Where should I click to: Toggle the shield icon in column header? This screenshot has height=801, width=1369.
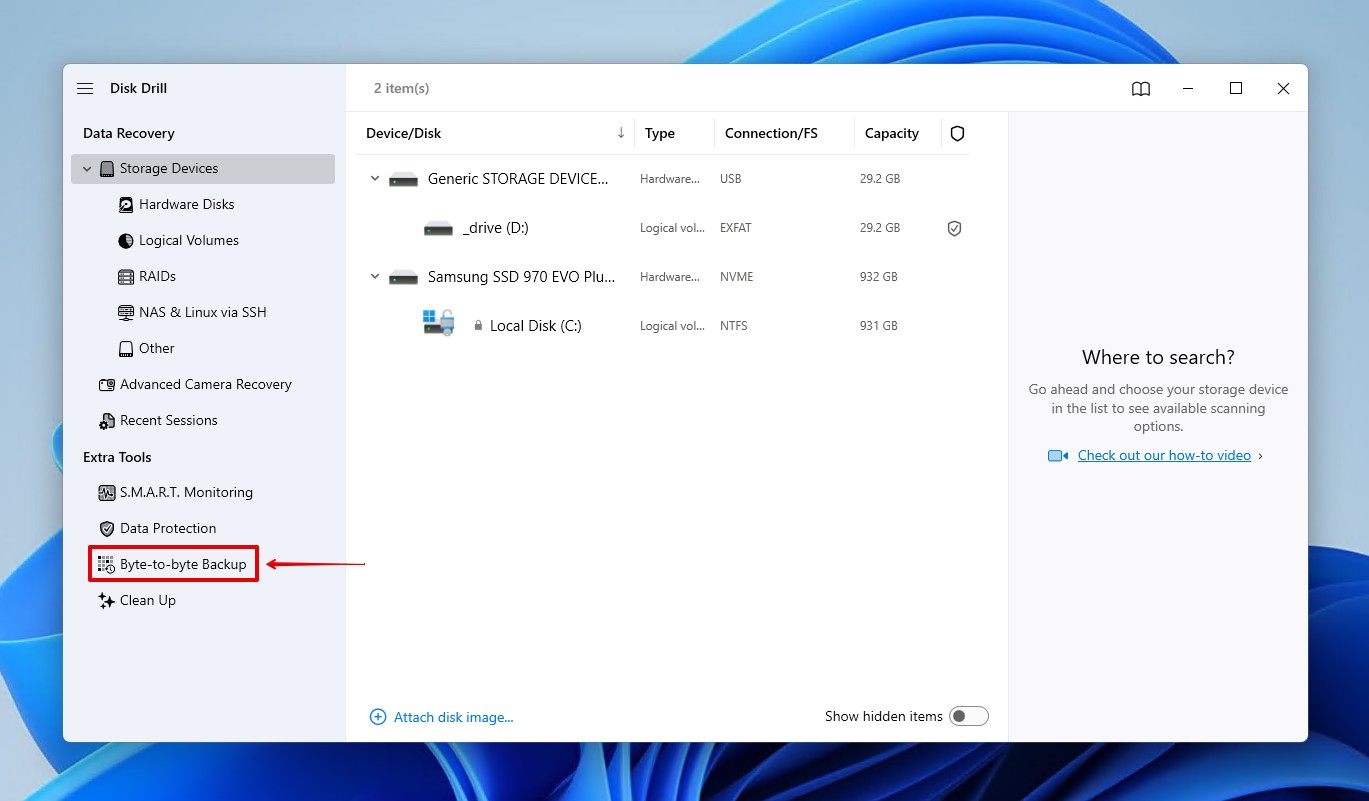point(957,133)
